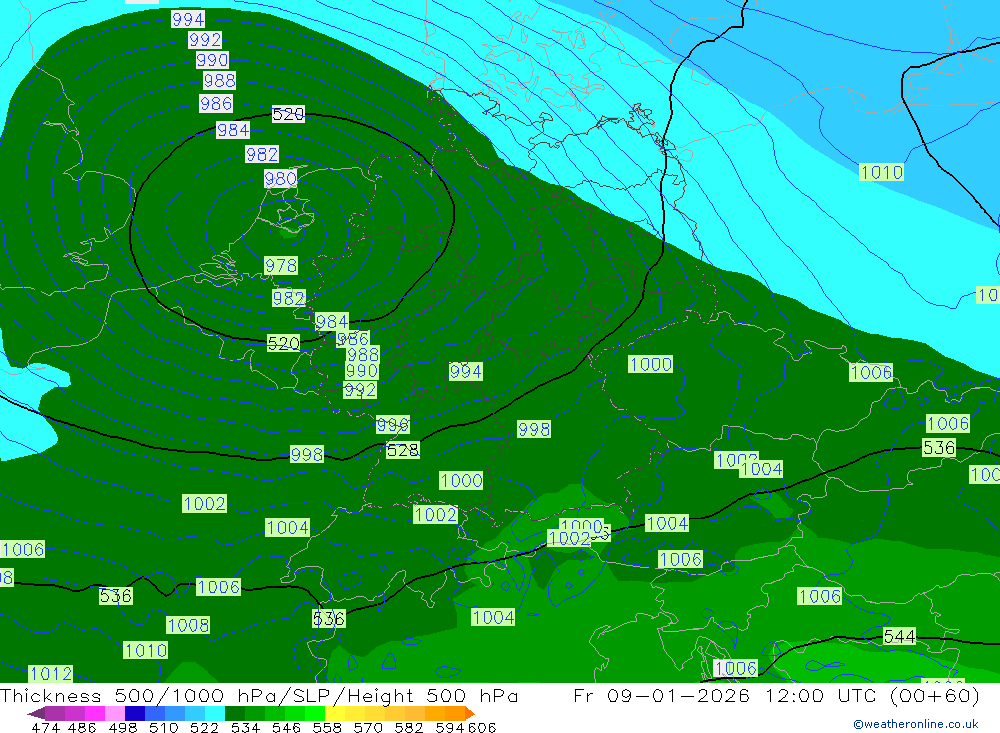Screen dimensions: 1000x733
Task: Click the 998 label next to the 528 contour
Action: pos(307,454)
